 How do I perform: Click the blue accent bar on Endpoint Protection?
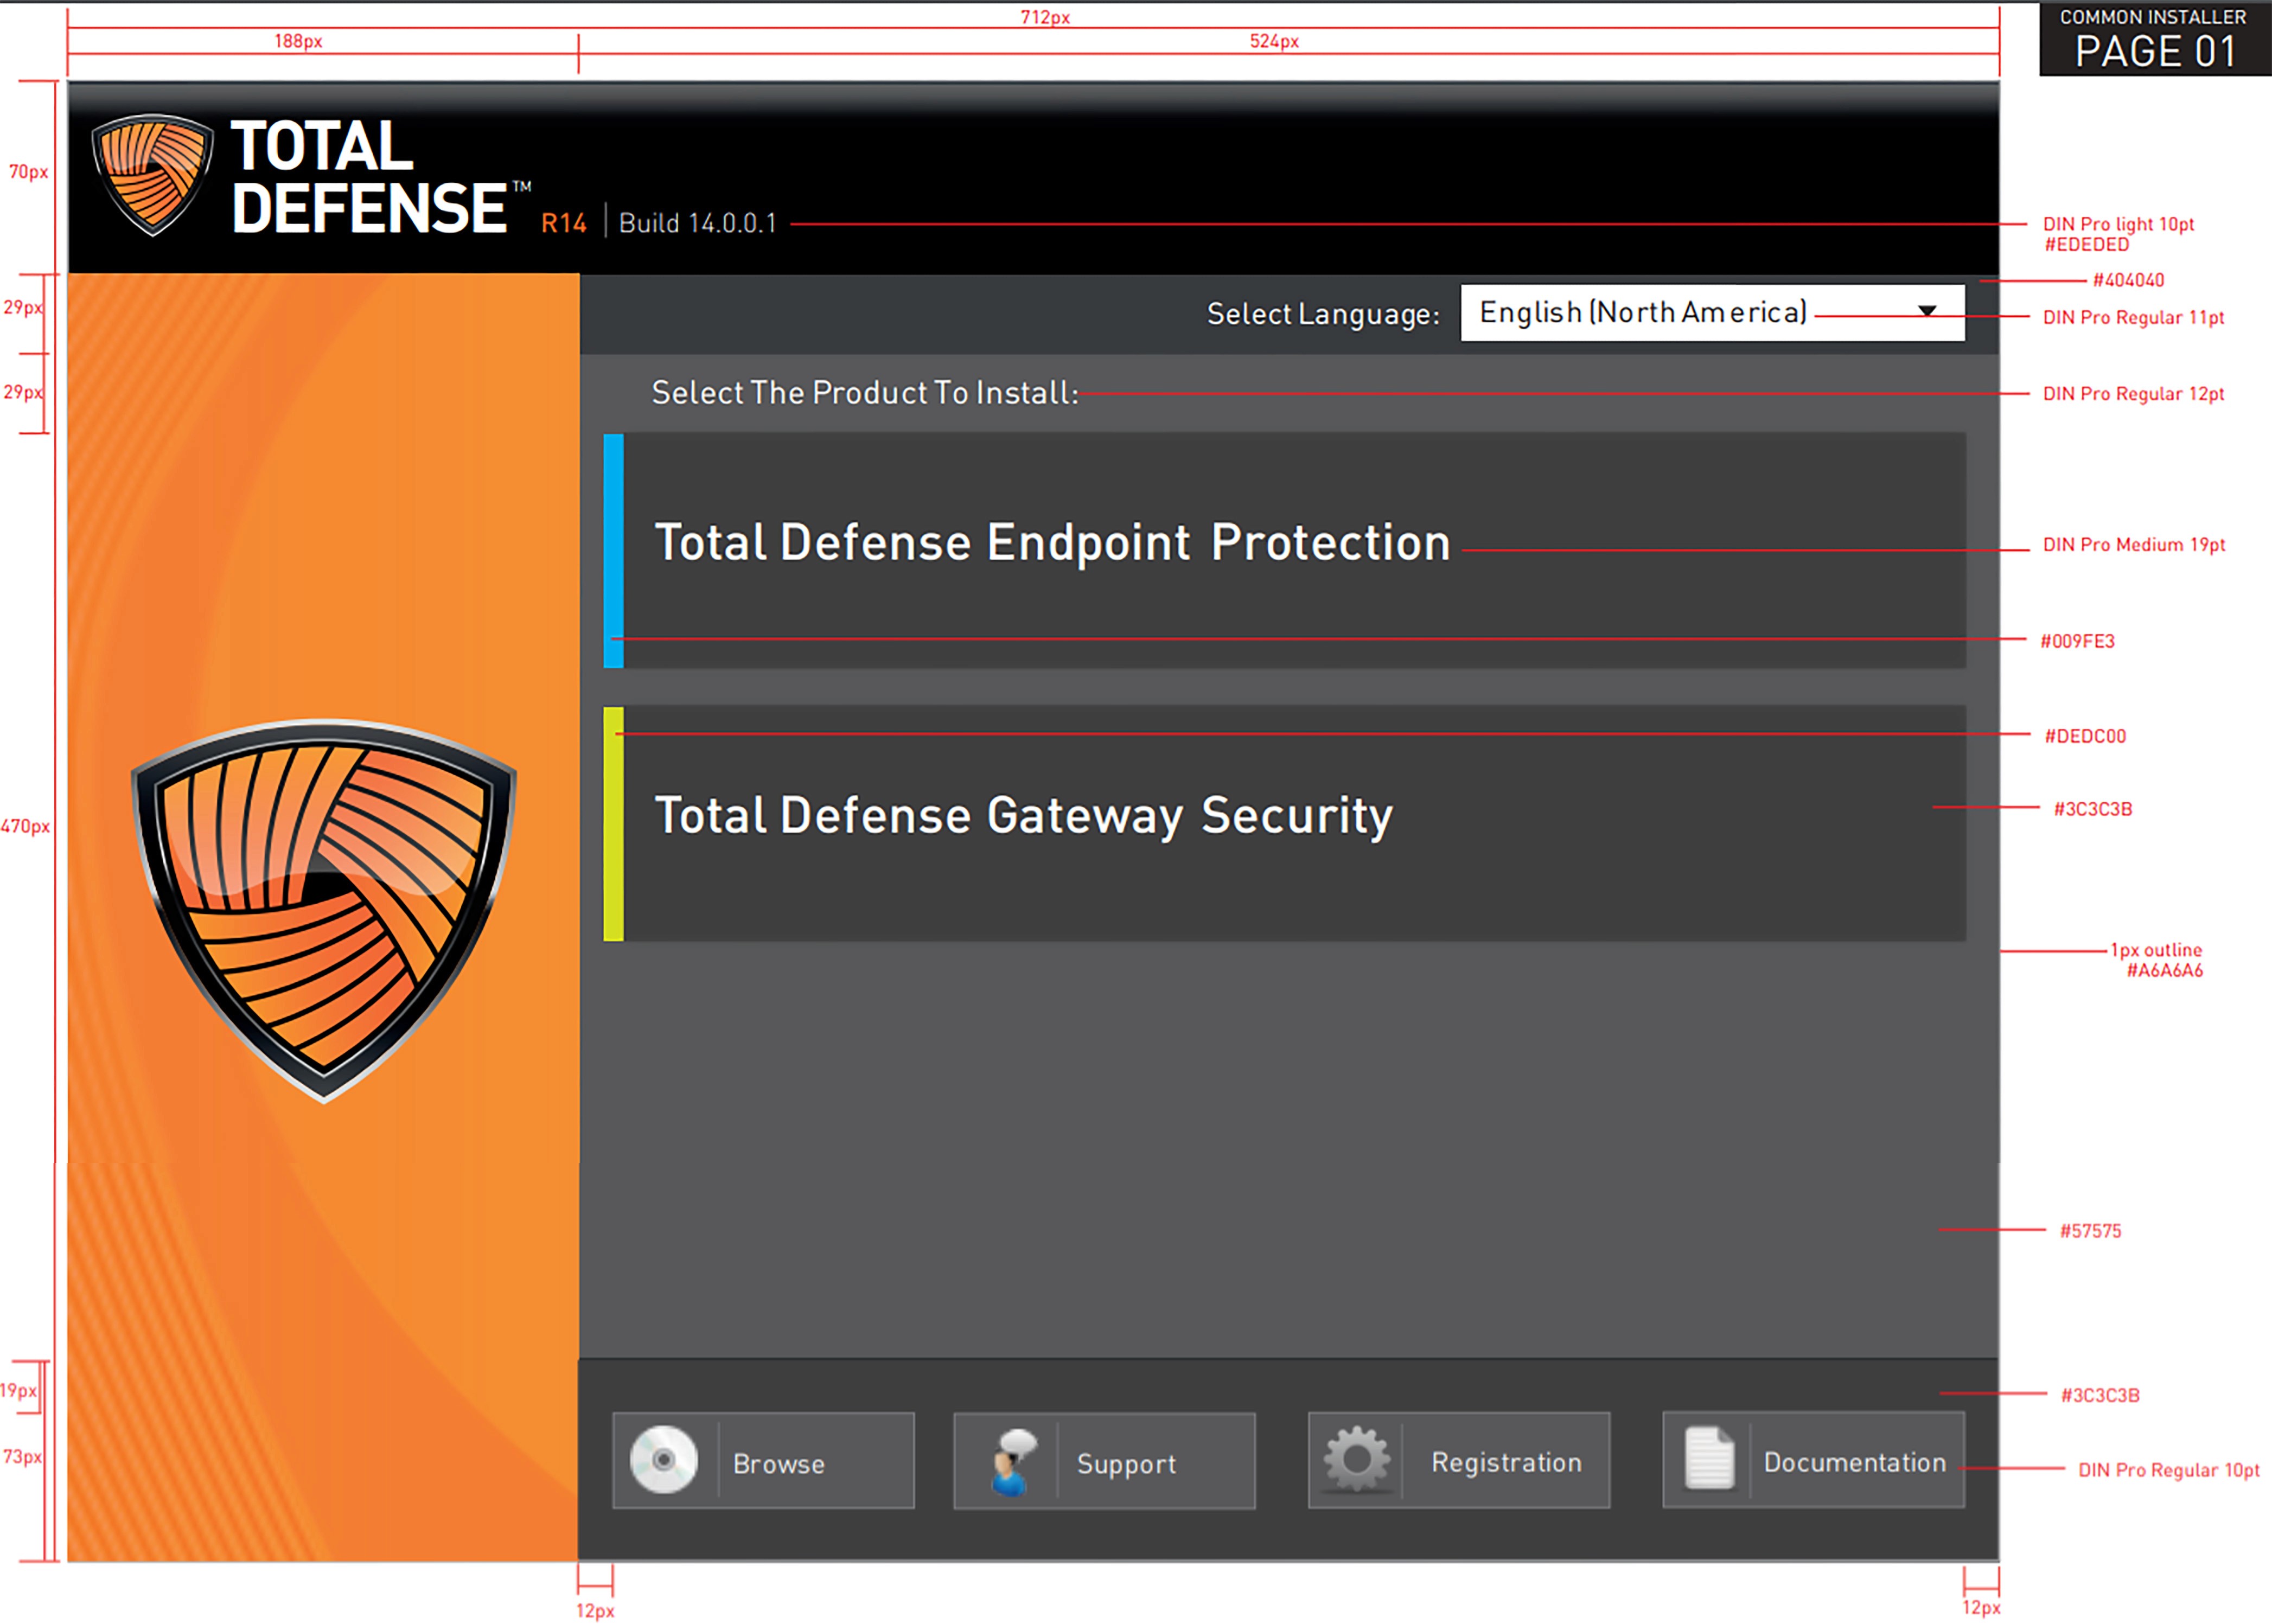613,550
